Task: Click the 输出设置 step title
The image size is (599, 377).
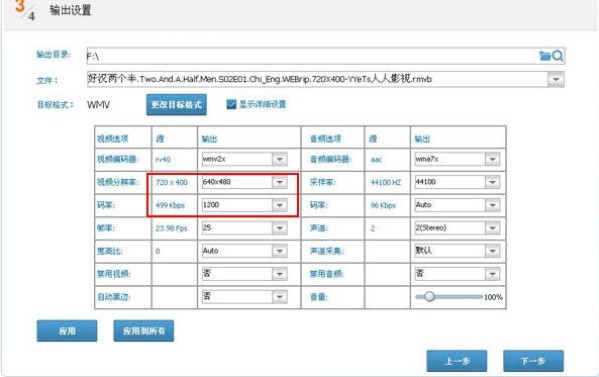Action: 70,10
